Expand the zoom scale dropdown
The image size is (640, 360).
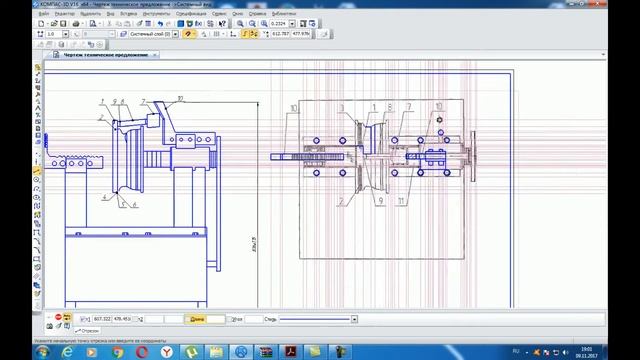(292, 24)
